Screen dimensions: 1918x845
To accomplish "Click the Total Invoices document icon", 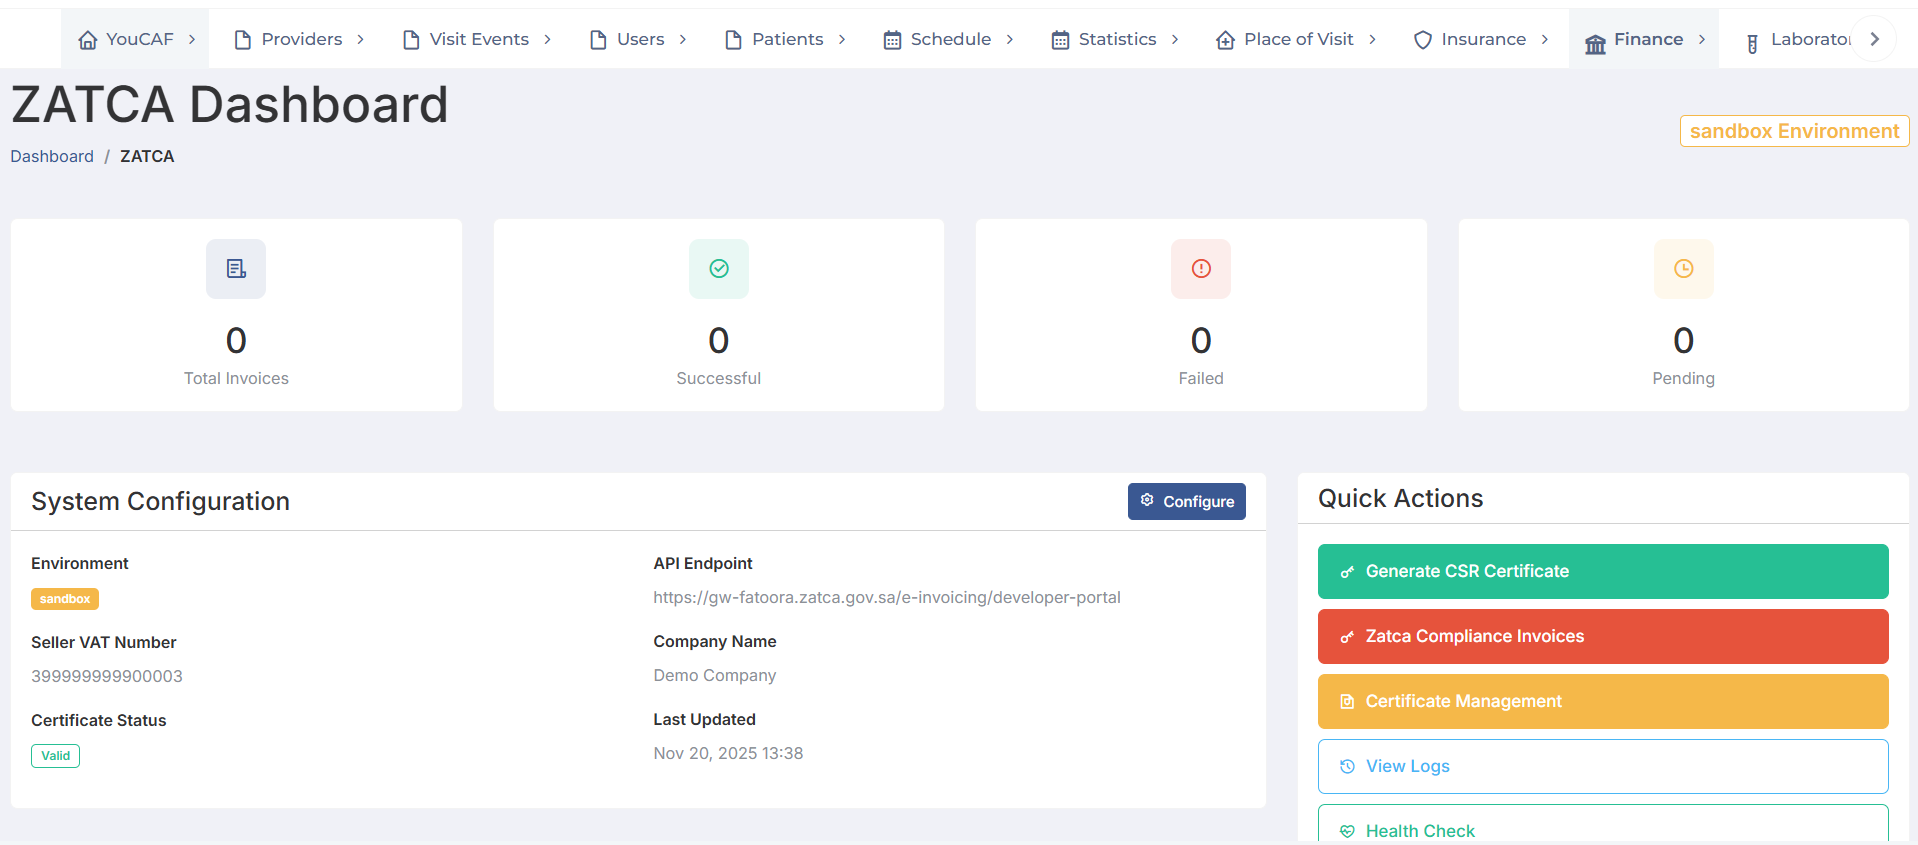I will (236, 269).
